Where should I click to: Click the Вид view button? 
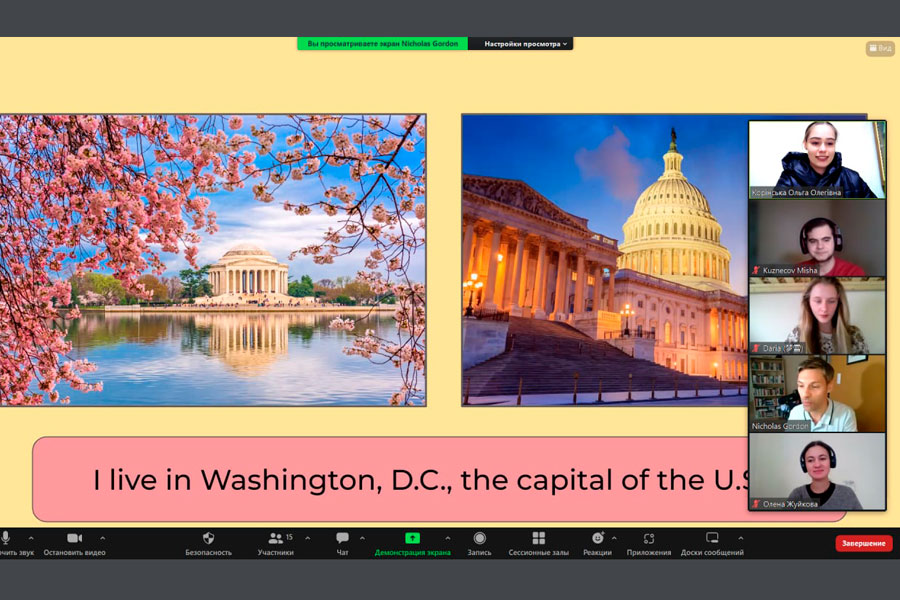(x=880, y=48)
